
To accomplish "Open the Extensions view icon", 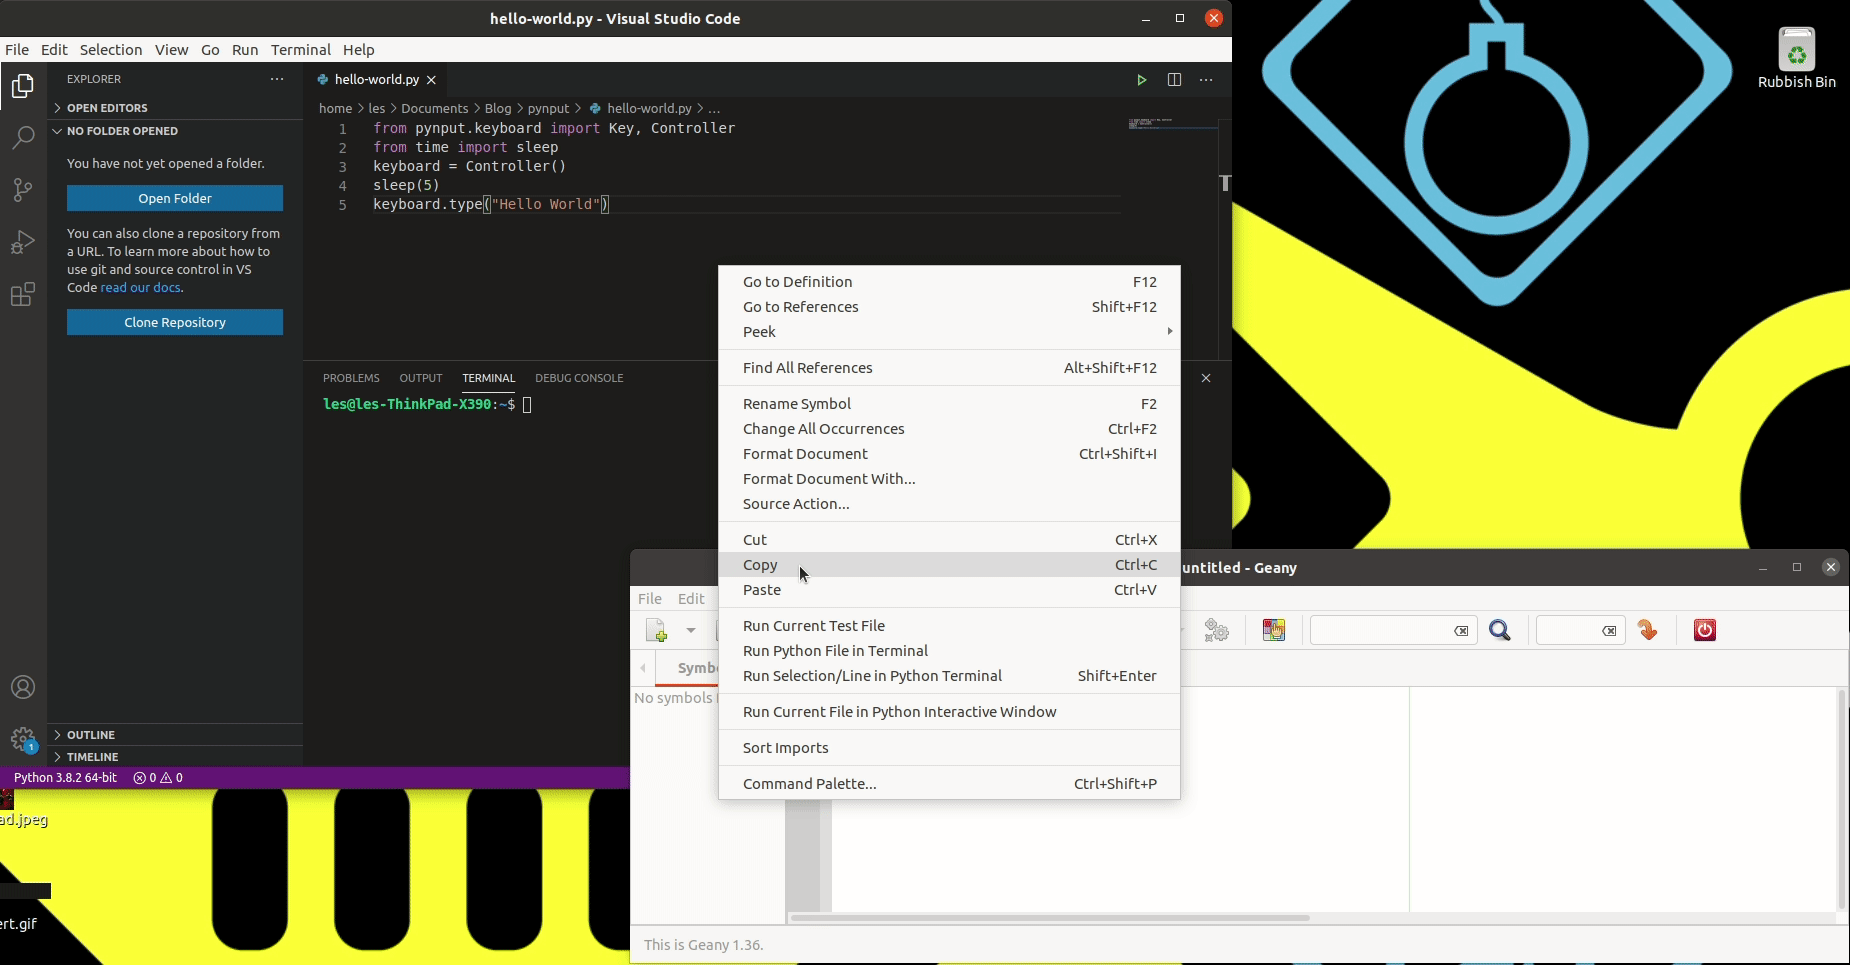I will 23,295.
